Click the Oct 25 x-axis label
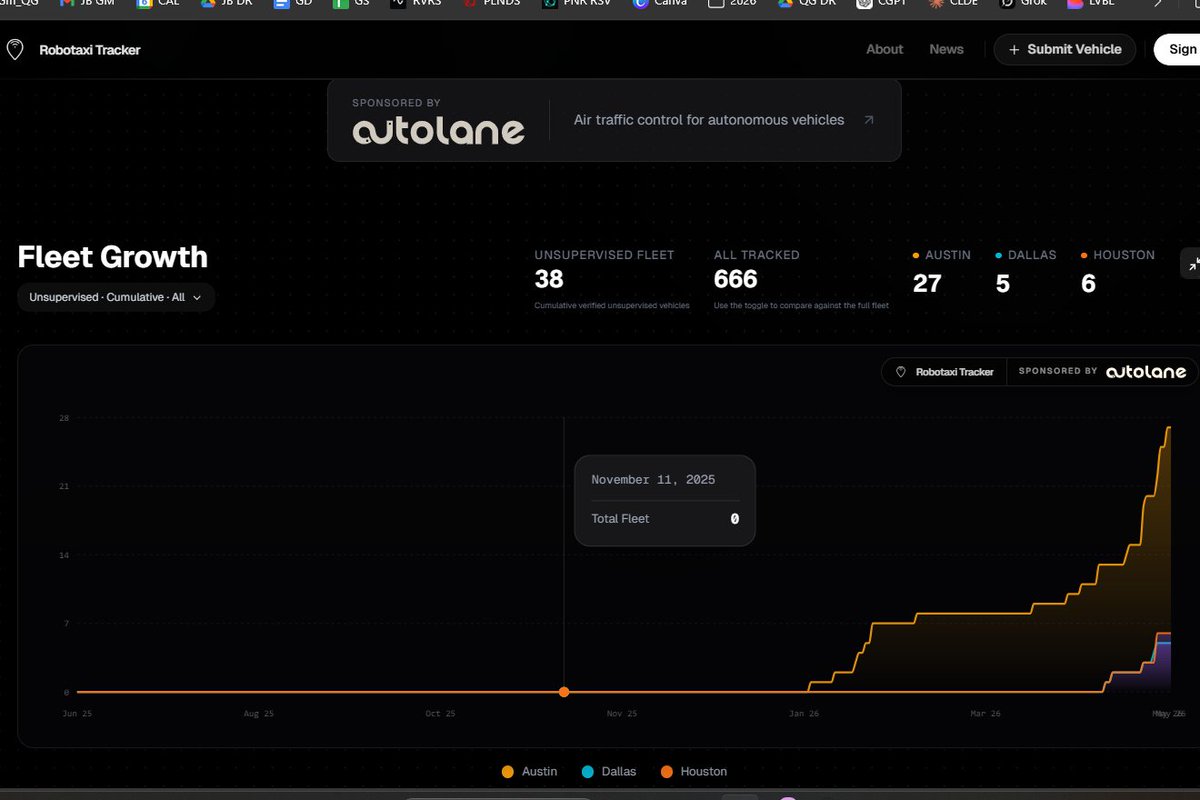Screen dimensions: 1200x800 pyautogui.click(x=440, y=714)
